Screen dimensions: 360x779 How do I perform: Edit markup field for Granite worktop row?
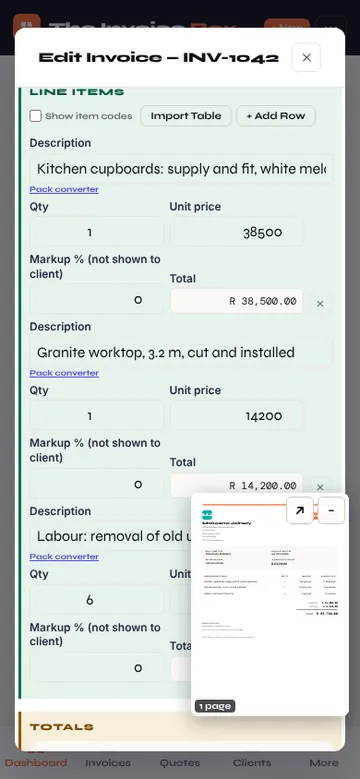(x=96, y=484)
